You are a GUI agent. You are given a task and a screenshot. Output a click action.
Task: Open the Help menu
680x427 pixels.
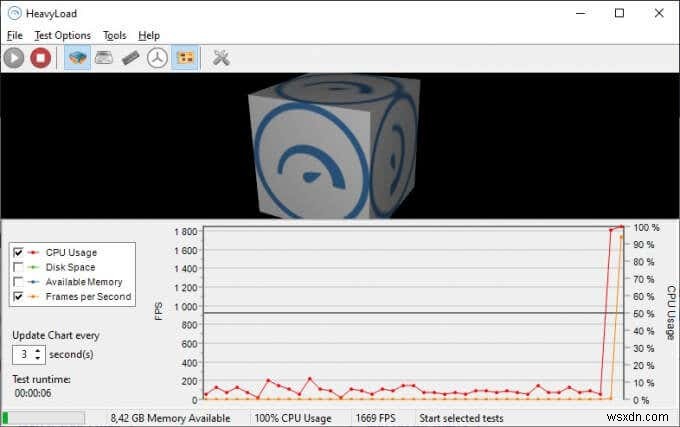click(149, 36)
